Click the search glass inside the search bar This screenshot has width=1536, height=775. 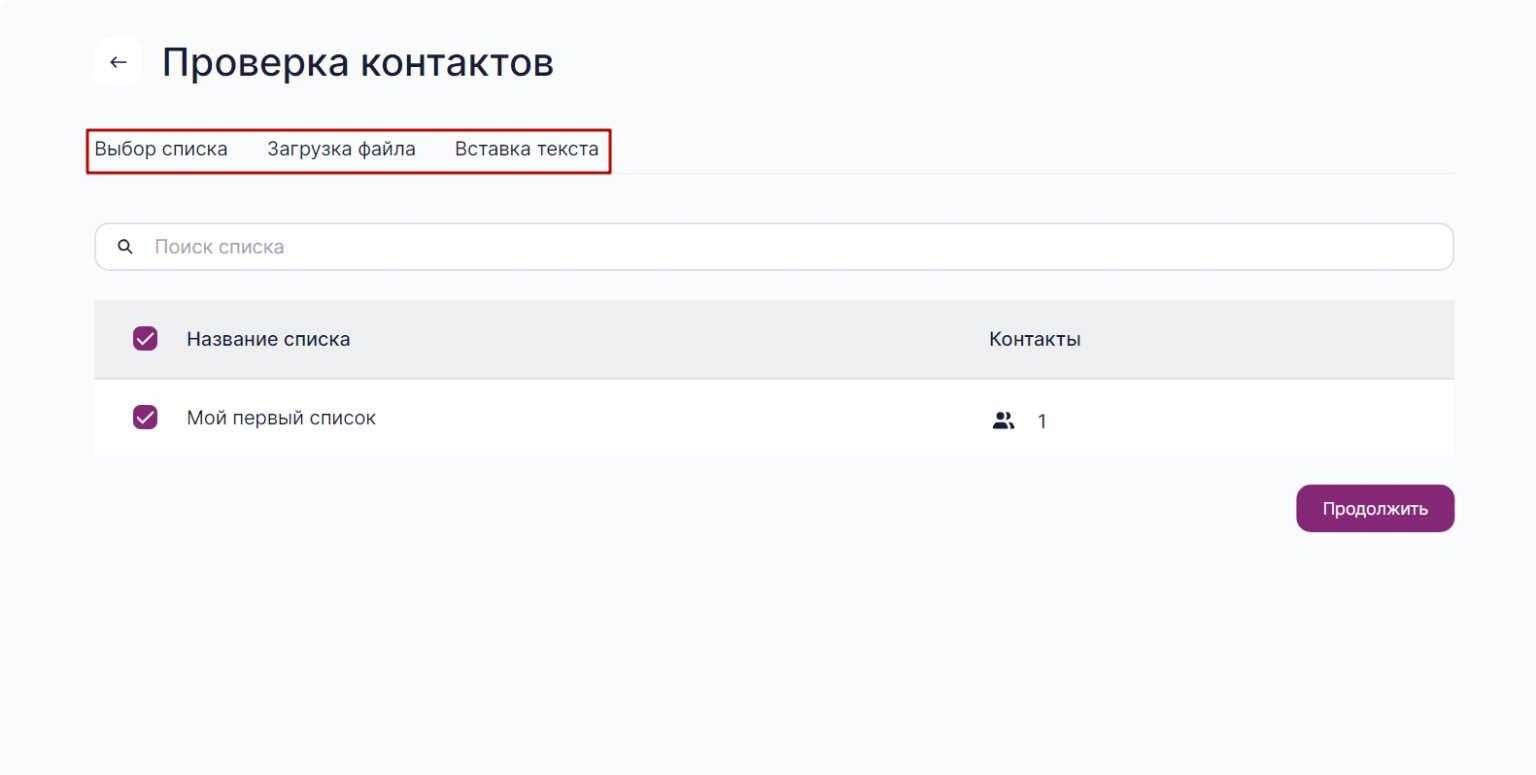tap(125, 246)
